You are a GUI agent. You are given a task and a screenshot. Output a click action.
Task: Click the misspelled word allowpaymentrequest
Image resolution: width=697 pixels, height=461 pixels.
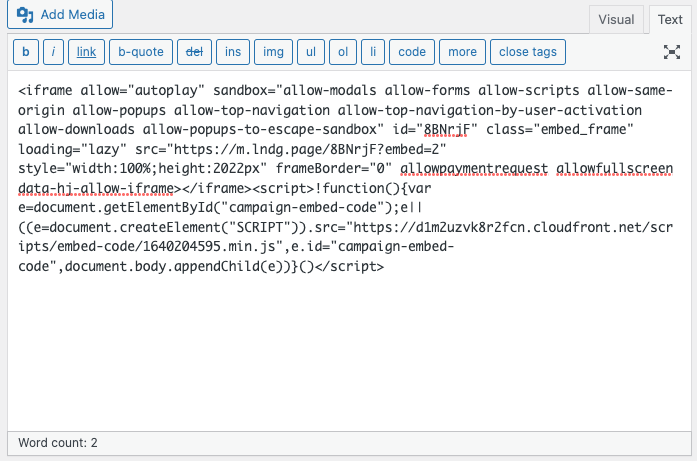coord(474,169)
